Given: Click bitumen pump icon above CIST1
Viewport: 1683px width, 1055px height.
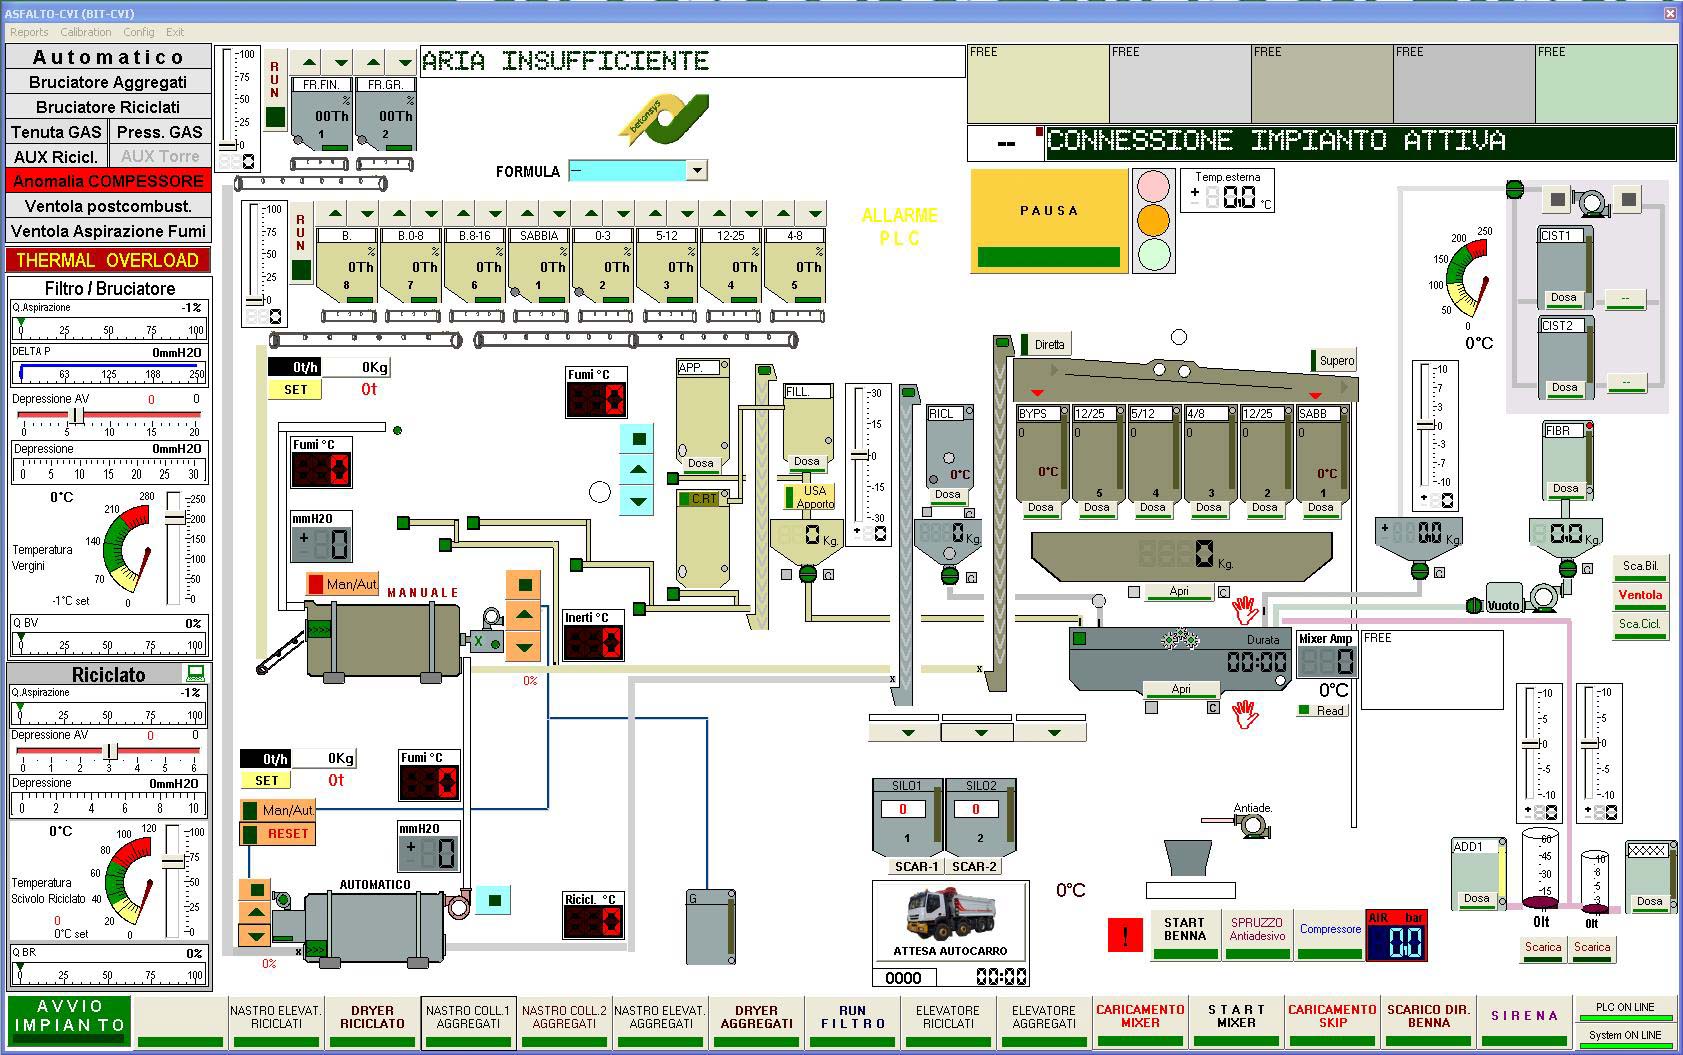Looking at the screenshot, I should pos(1592,201).
